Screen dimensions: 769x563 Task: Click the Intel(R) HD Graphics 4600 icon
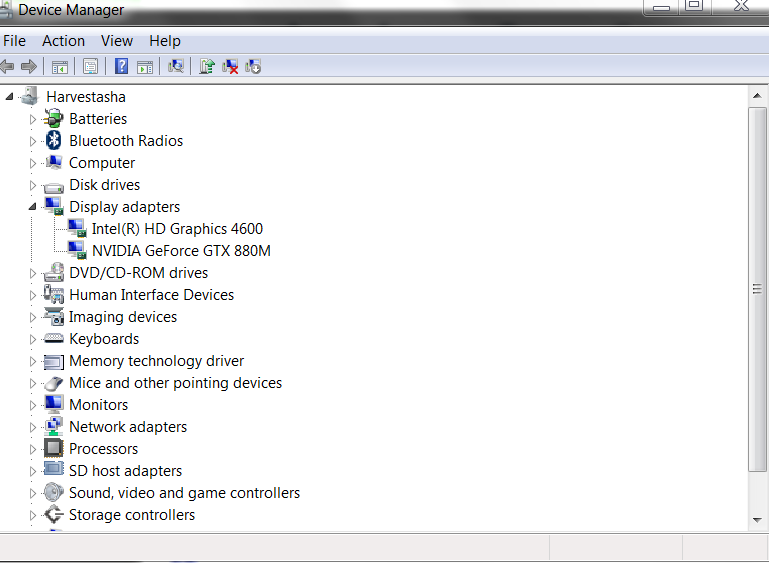pos(77,228)
